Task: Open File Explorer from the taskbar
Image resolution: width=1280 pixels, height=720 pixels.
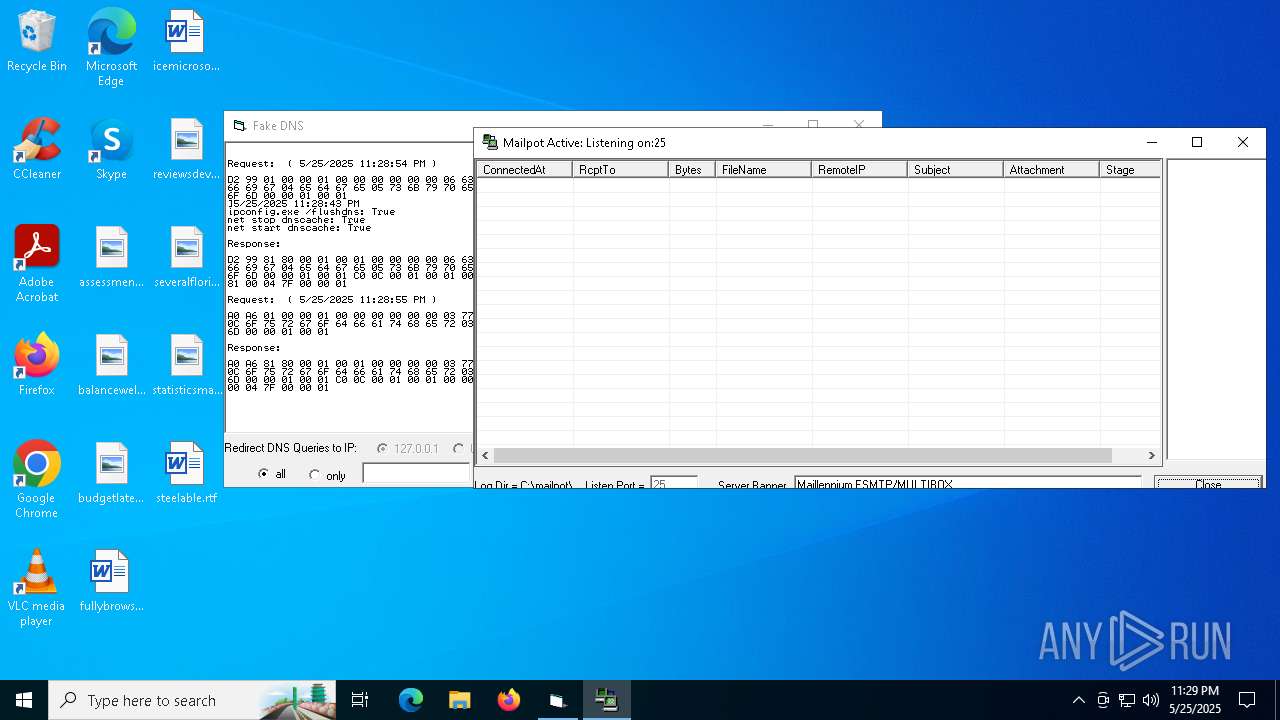Action: click(x=459, y=700)
